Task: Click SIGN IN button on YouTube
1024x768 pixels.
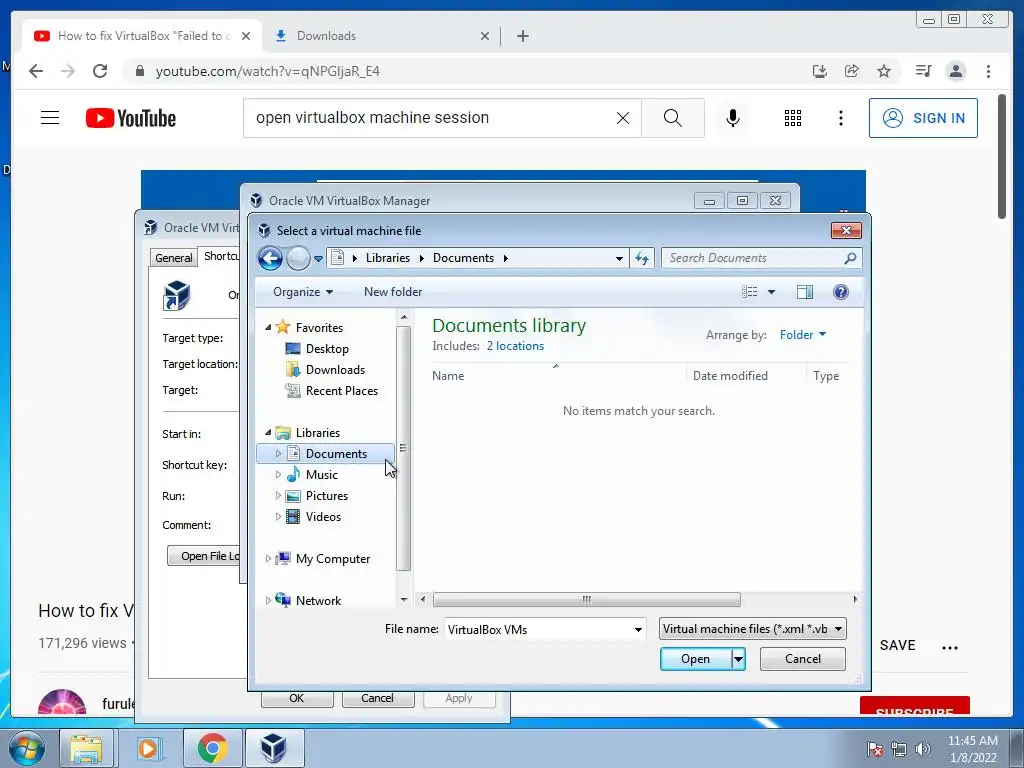Action: (923, 118)
